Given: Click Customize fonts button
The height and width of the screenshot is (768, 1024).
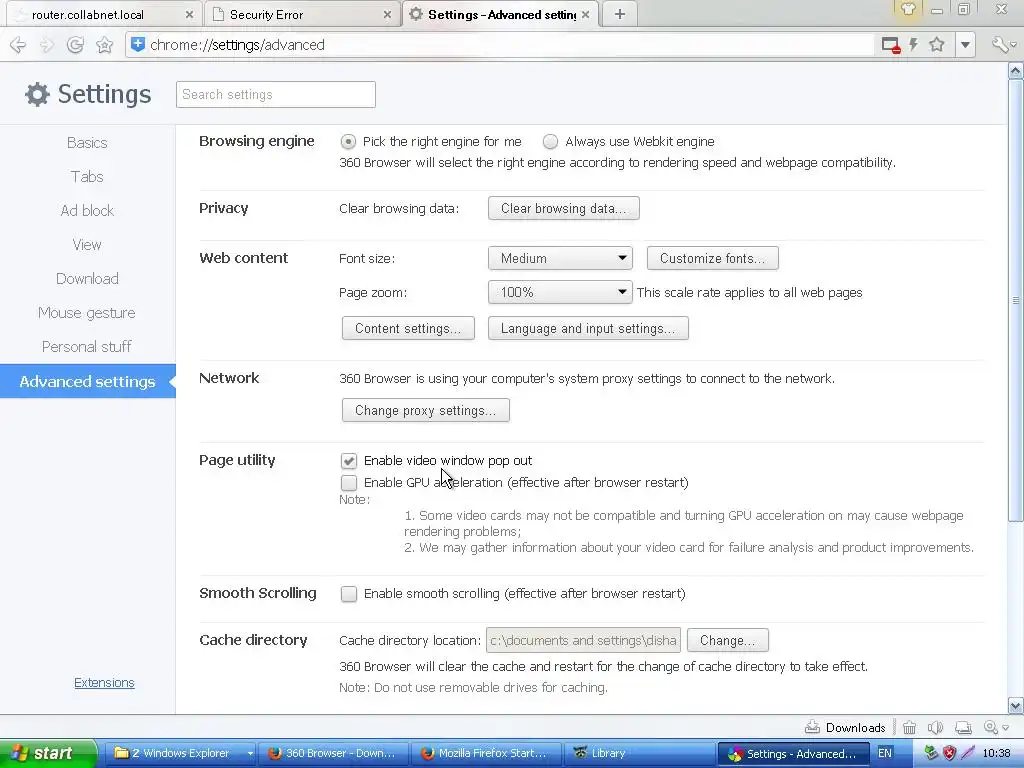Looking at the screenshot, I should [x=712, y=258].
